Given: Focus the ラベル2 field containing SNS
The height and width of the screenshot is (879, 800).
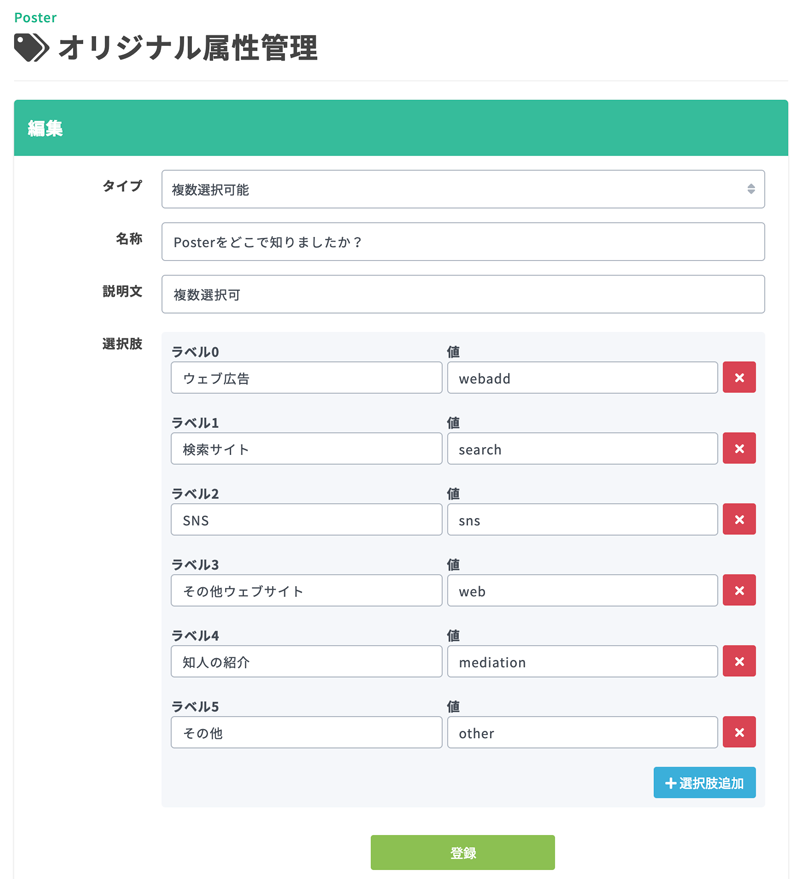Looking at the screenshot, I should pos(307,519).
